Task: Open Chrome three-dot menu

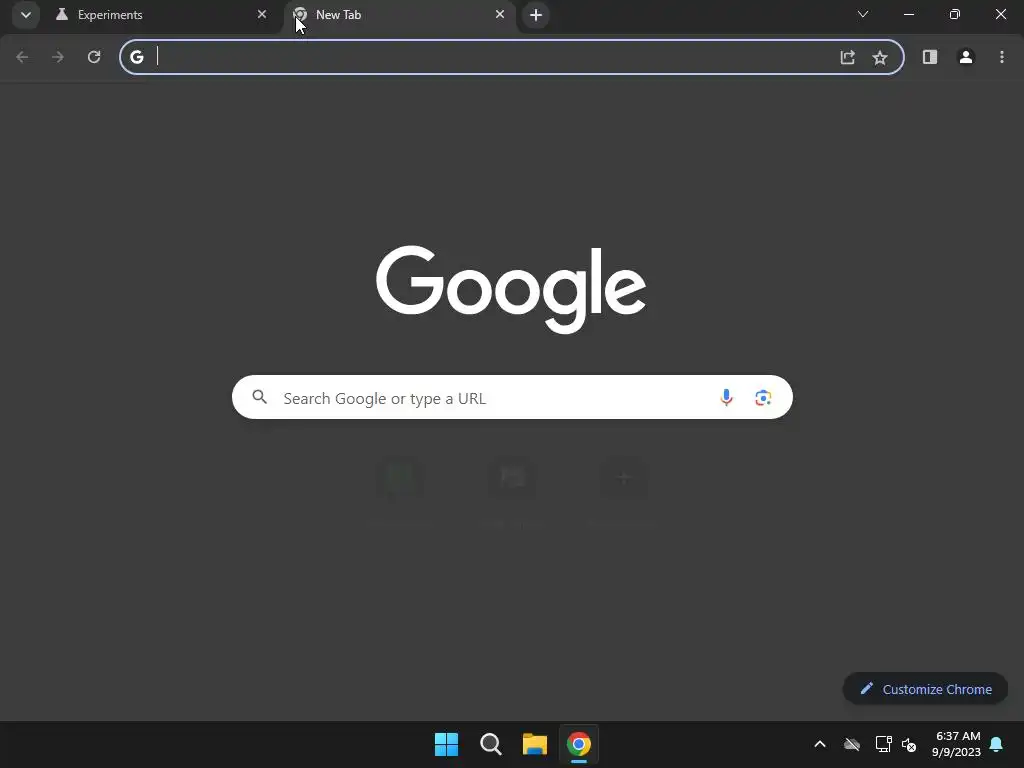Action: 1002,57
